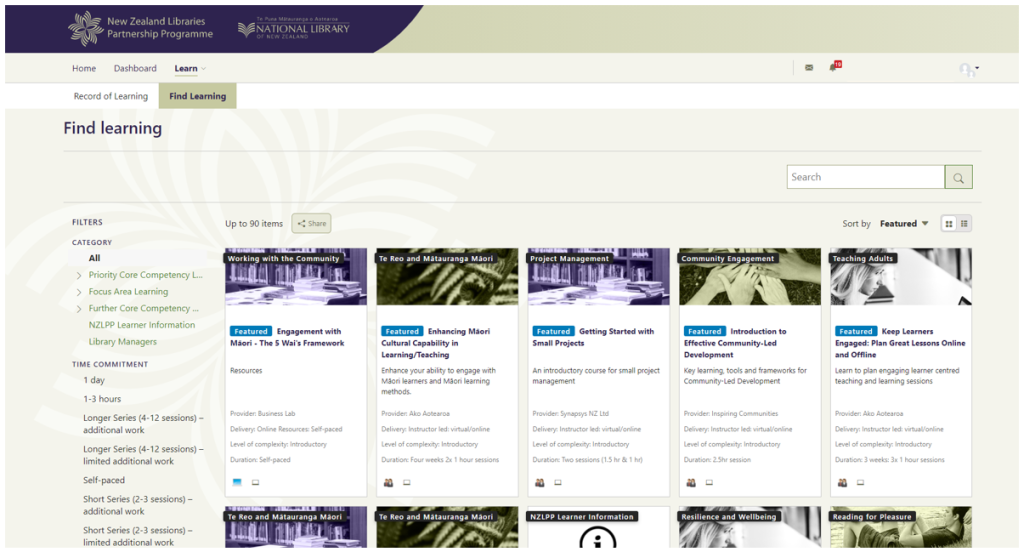Open the Dashboard menu item
The width and height of the screenshot is (1024, 552).
coord(135,68)
